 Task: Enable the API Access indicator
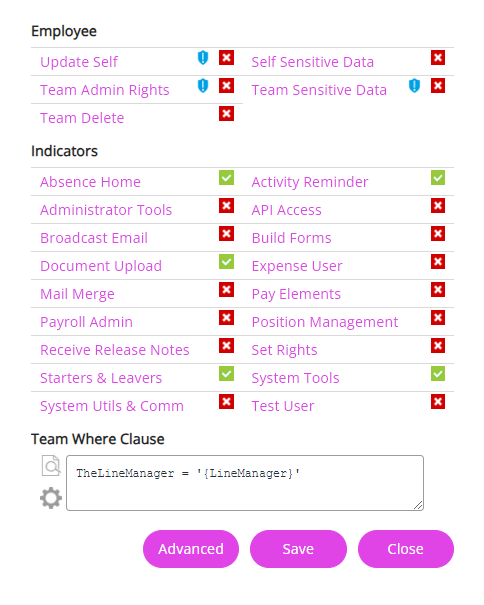(438, 206)
